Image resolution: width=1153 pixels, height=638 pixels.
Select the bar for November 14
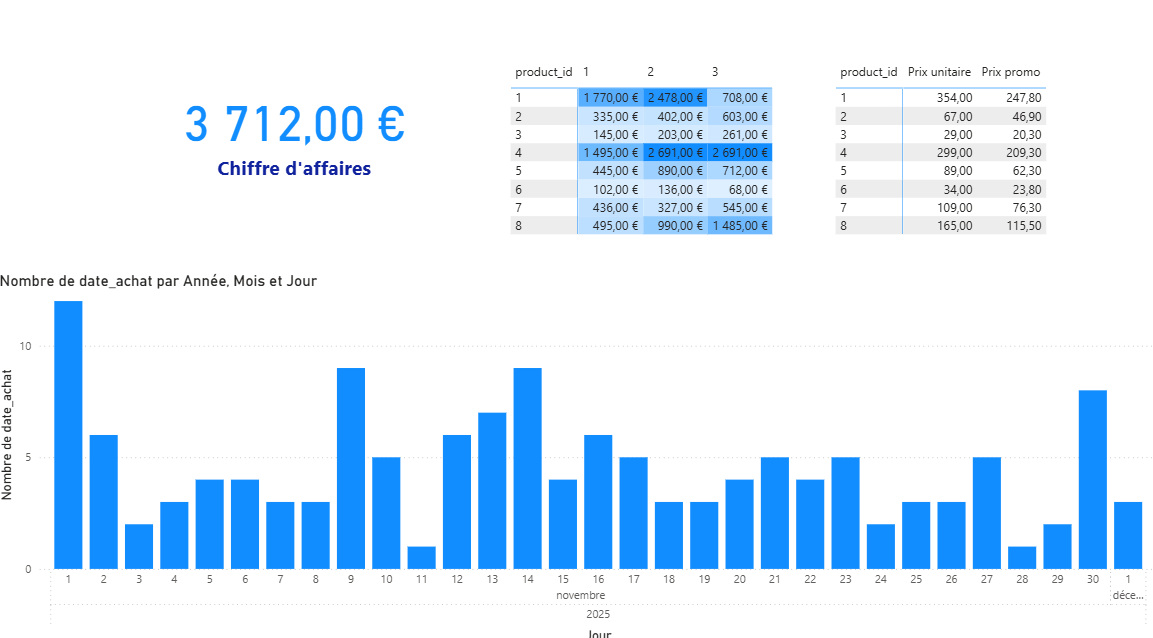527,468
